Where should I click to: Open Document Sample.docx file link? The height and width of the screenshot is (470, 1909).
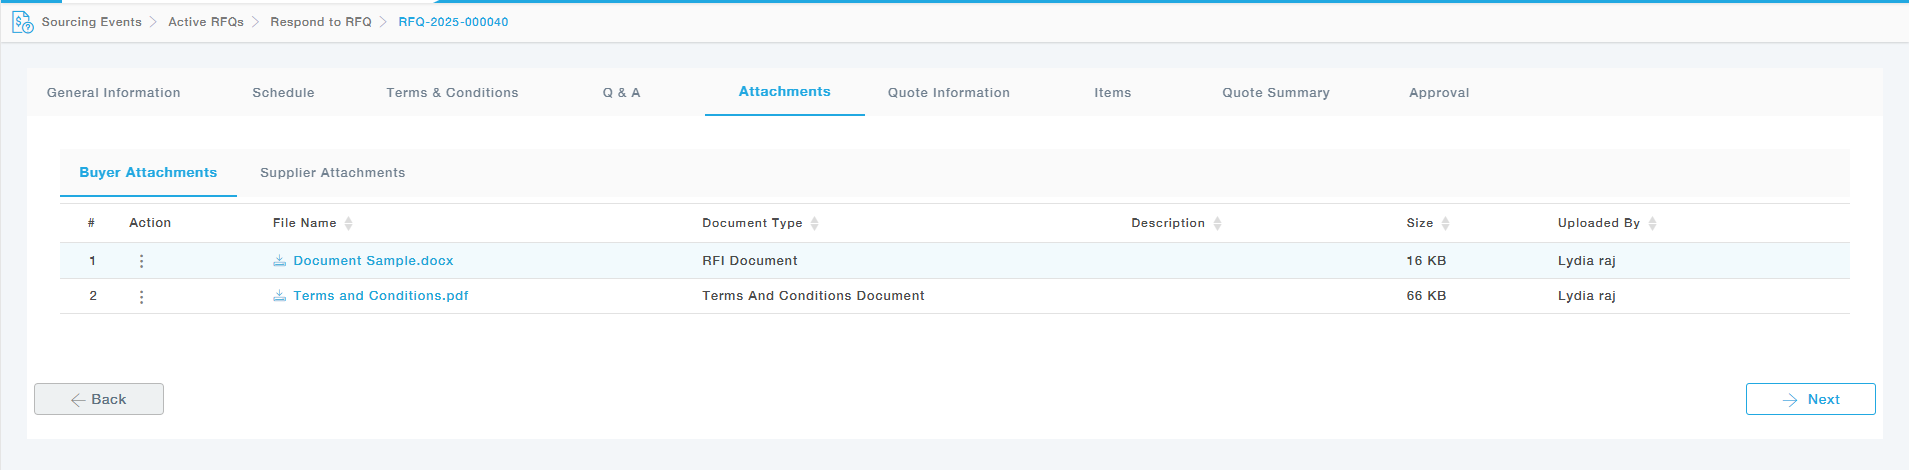tap(373, 261)
